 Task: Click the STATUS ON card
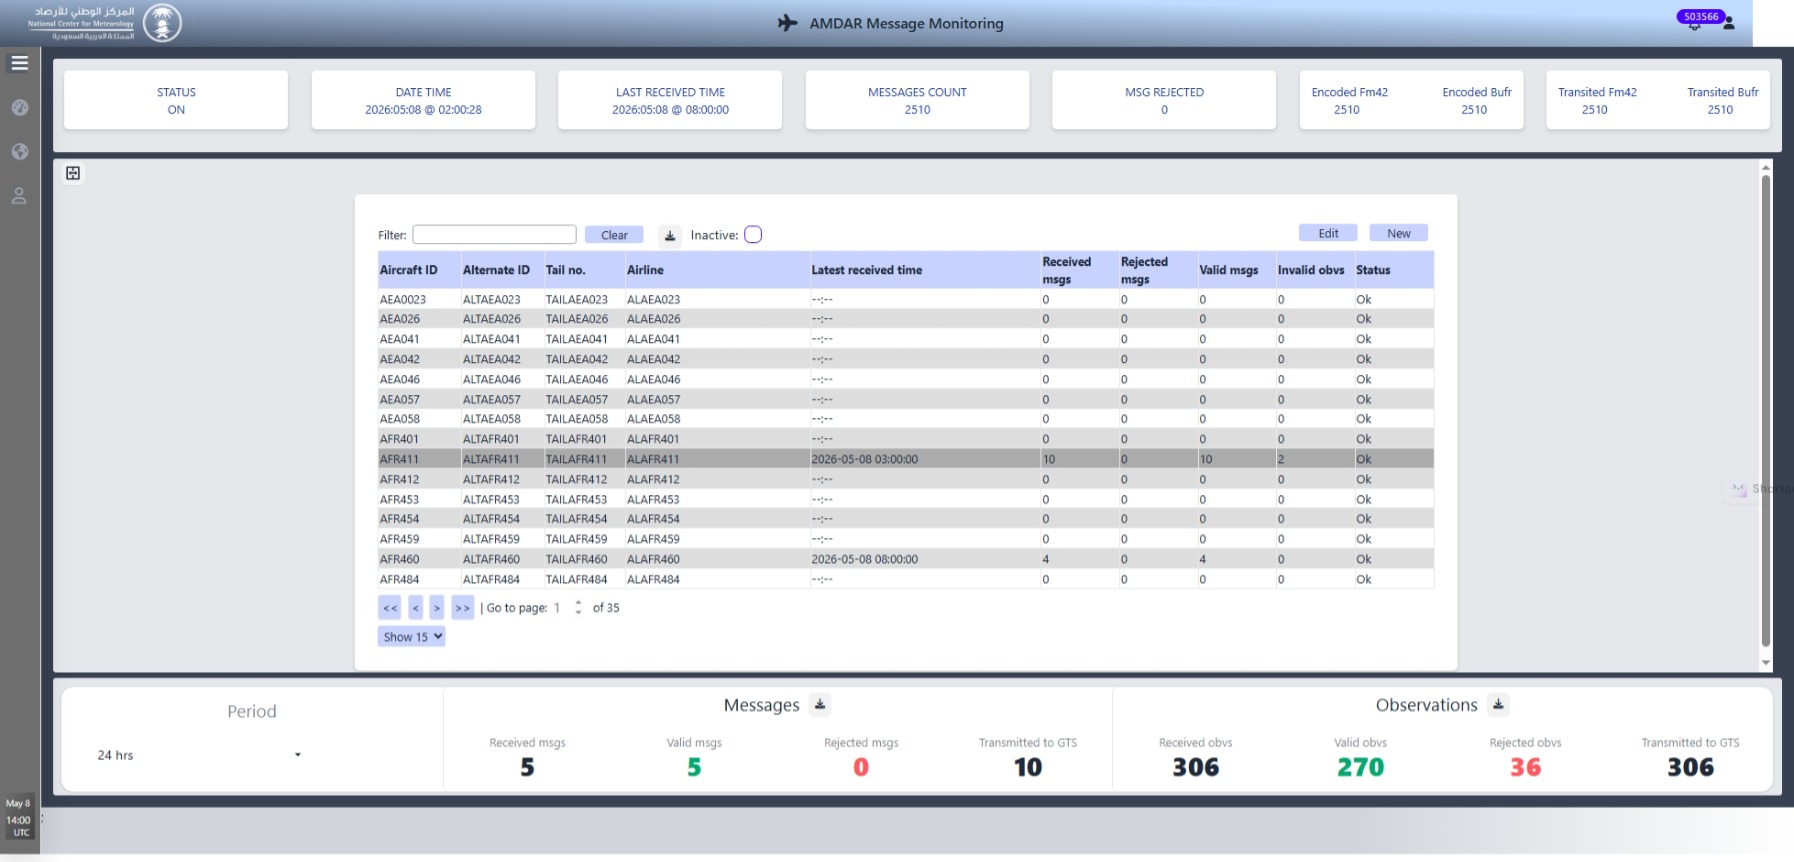pos(176,100)
